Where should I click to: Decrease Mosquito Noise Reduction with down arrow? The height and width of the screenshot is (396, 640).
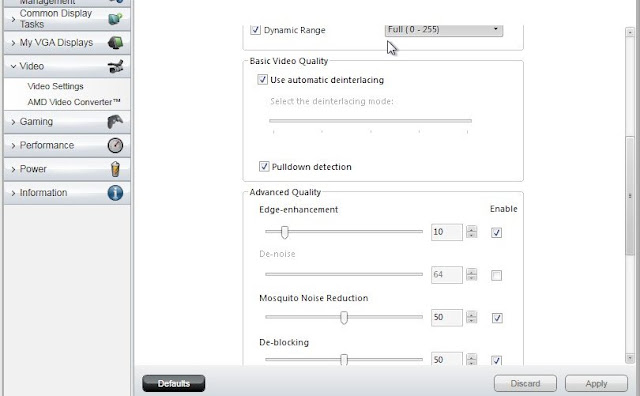pyautogui.click(x=471, y=320)
